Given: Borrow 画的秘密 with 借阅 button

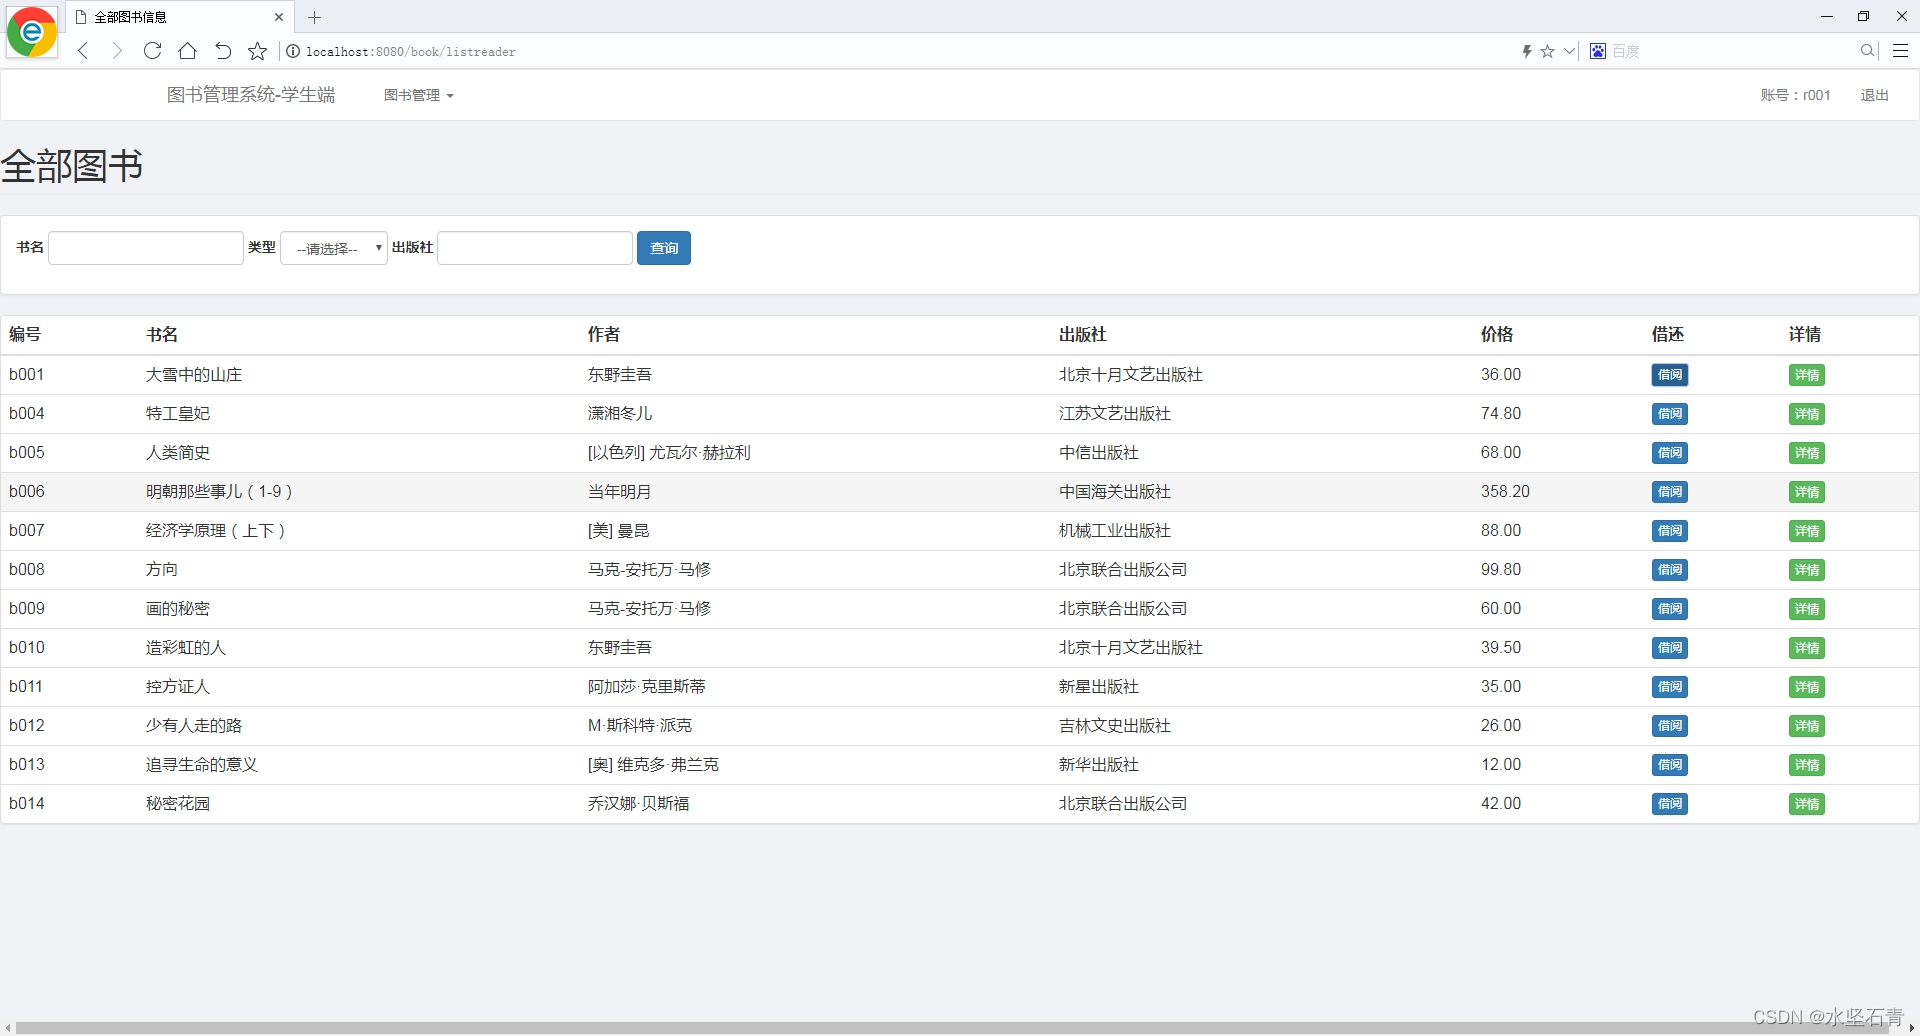Looking at the screenshot, I should point(1669,609).
